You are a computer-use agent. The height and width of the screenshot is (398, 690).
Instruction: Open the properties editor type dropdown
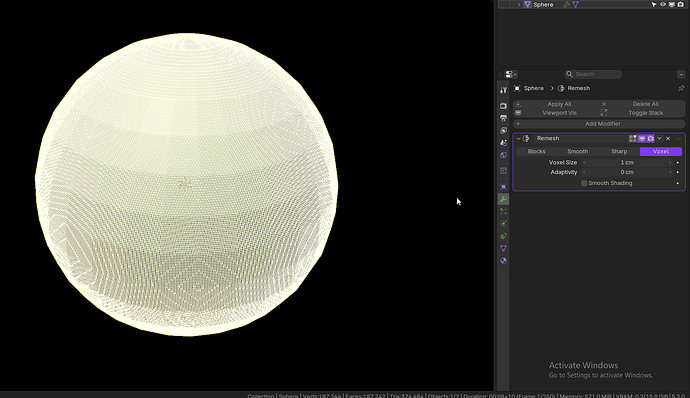(x=510, y=74)
